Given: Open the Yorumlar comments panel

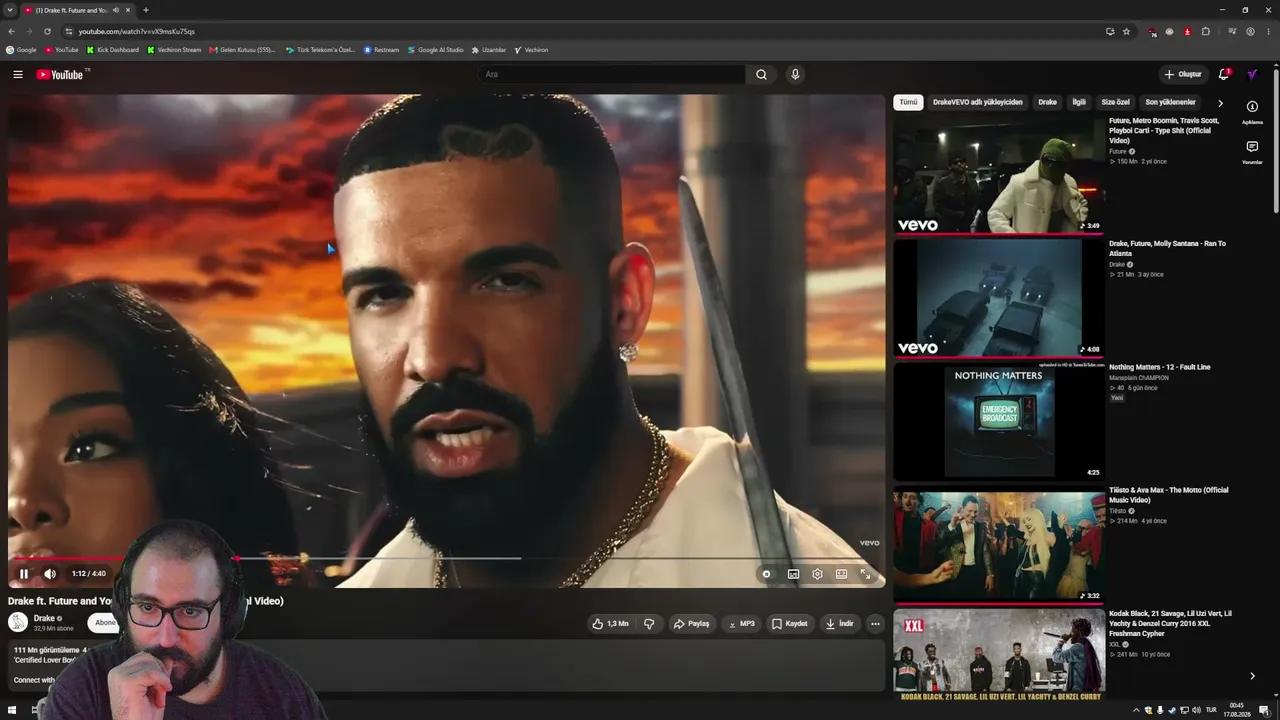Looking at the screenshot, I should (x=1252, y=151).
